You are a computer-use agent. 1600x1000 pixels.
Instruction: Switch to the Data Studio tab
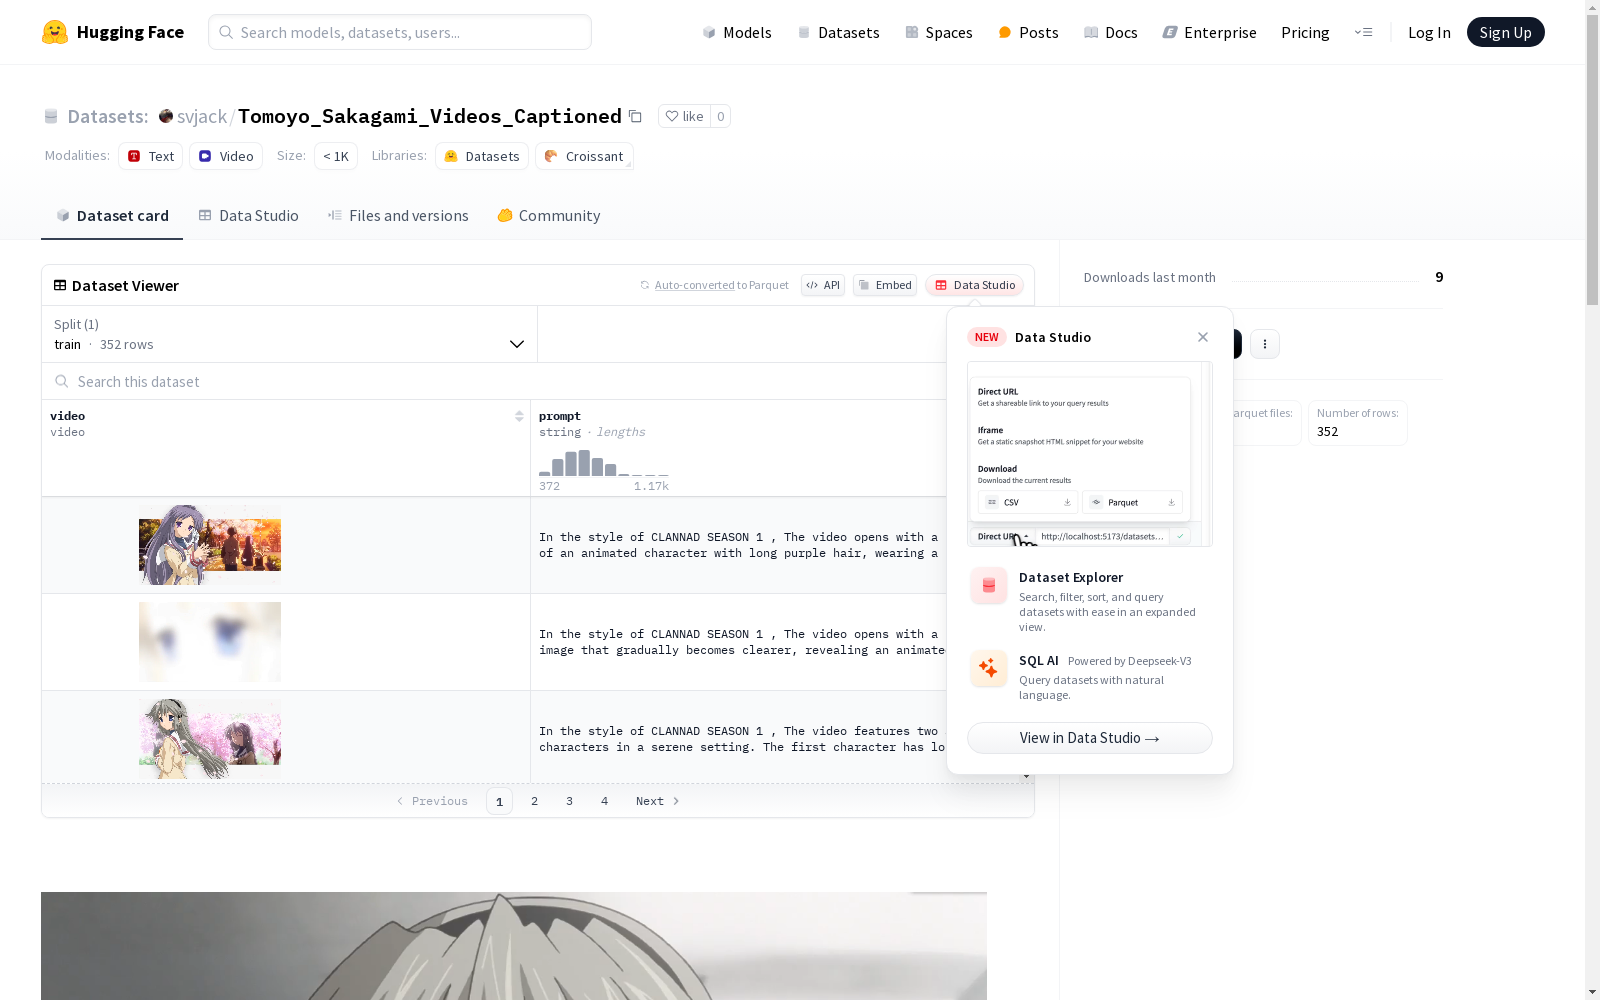click(x=248, y=216)
